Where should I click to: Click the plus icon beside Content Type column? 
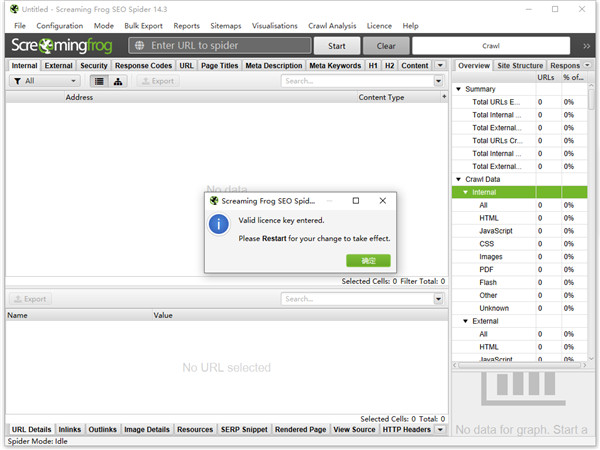tap(442, 97)
